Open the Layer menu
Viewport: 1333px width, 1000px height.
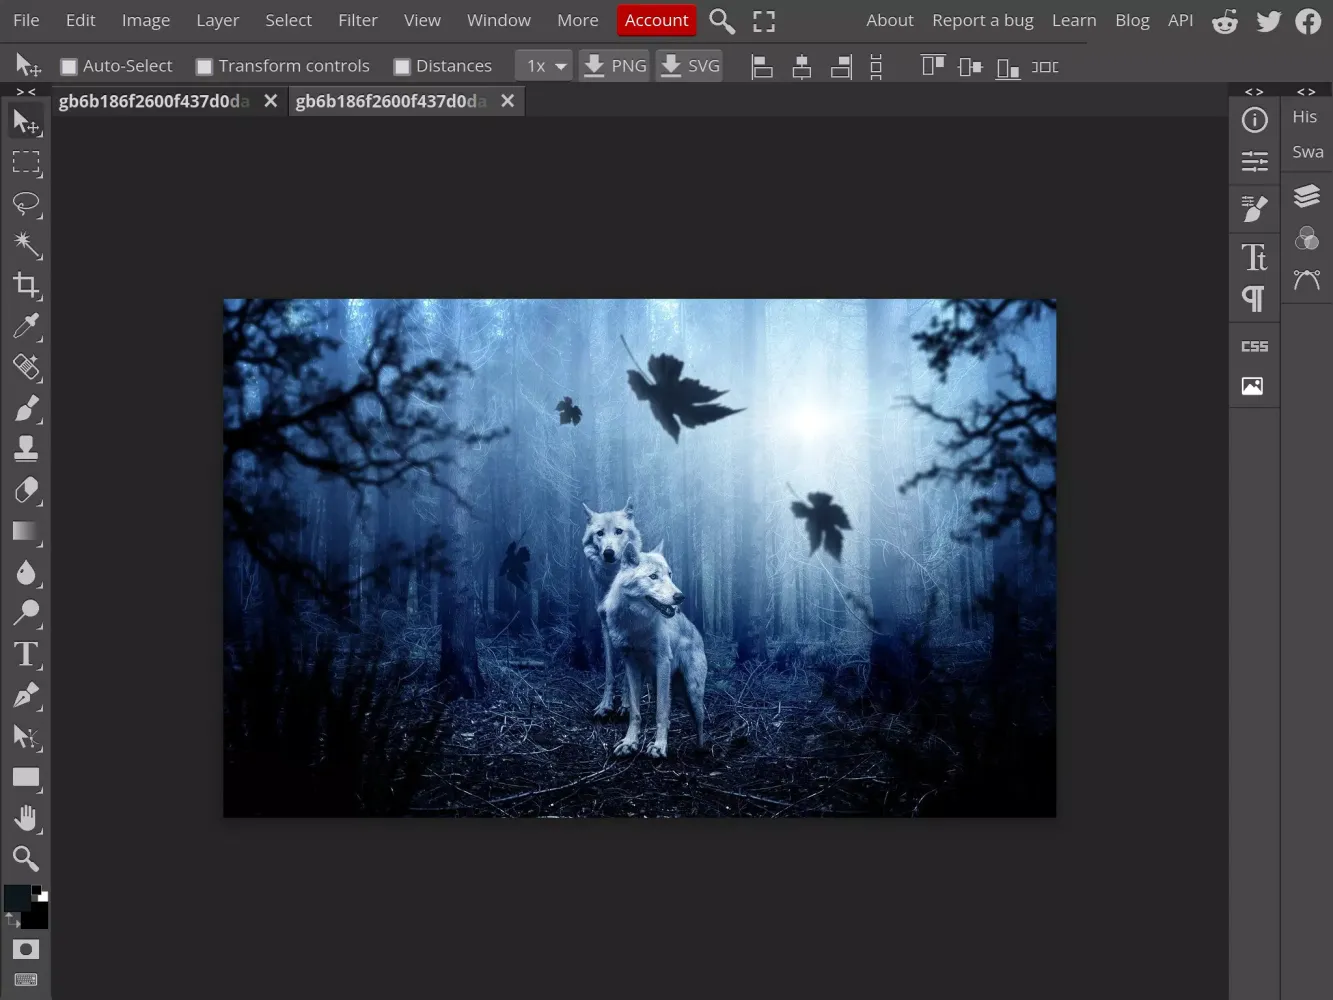point(217,20)
